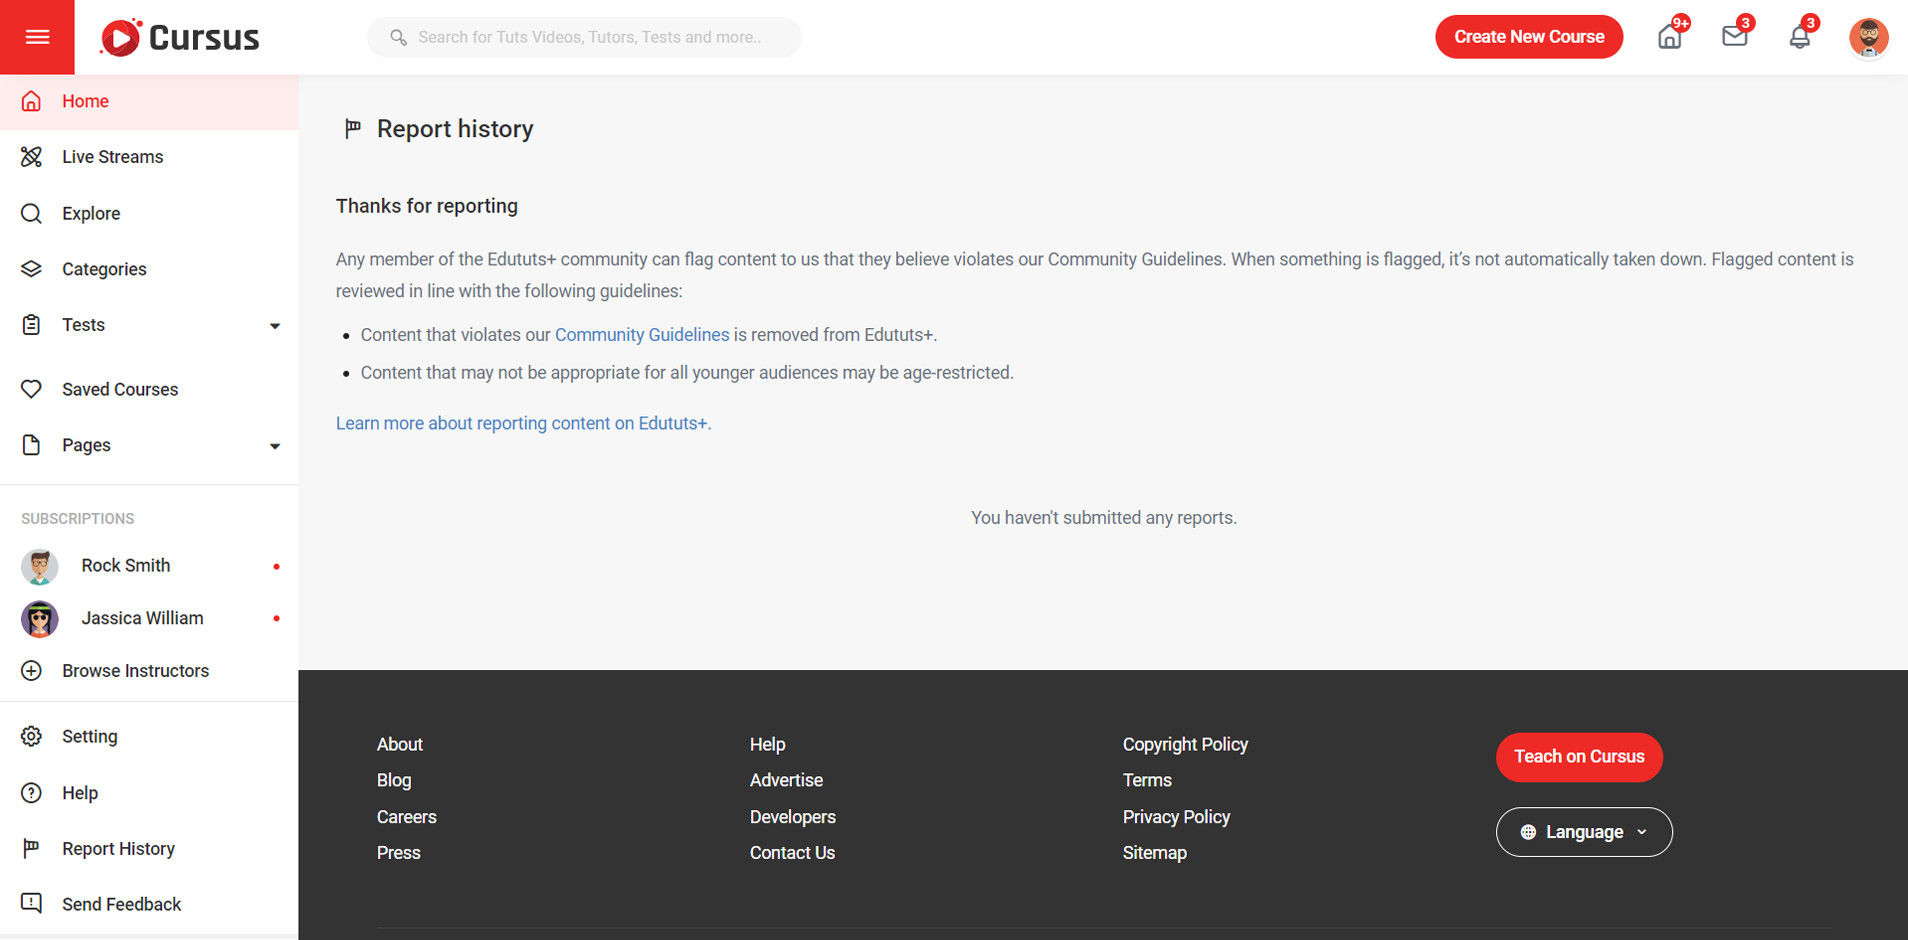Open the messages envelope icon
Viewport: 1908px width, 940px height.
pyautogui.click(x=1734, y=37)
